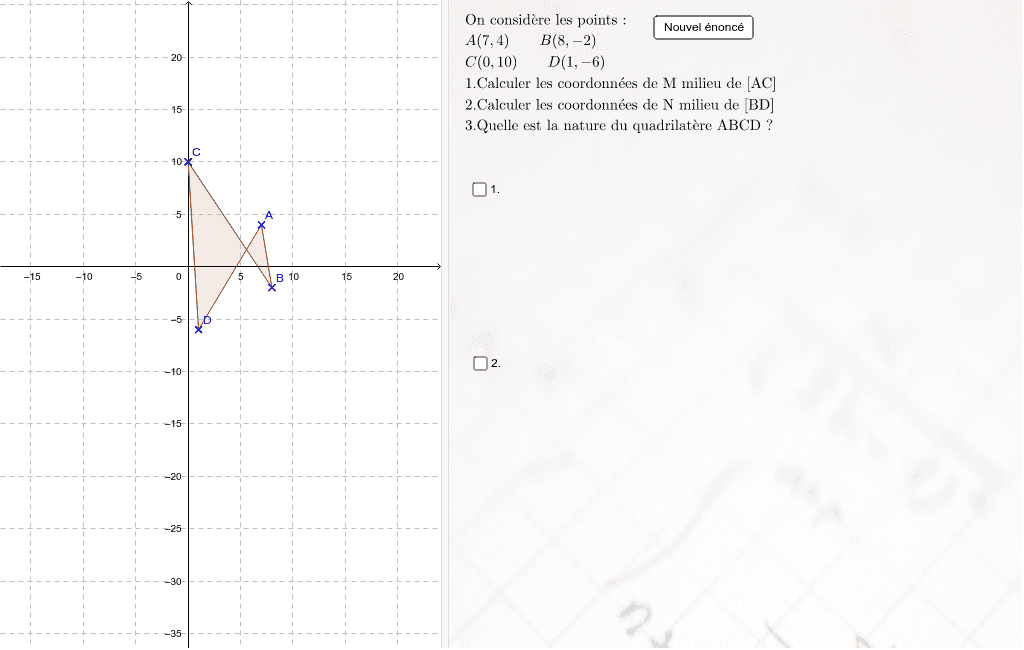Click the Nouvel énoncé button
This screenshot has width=1024, height=650.
point(703,28)
